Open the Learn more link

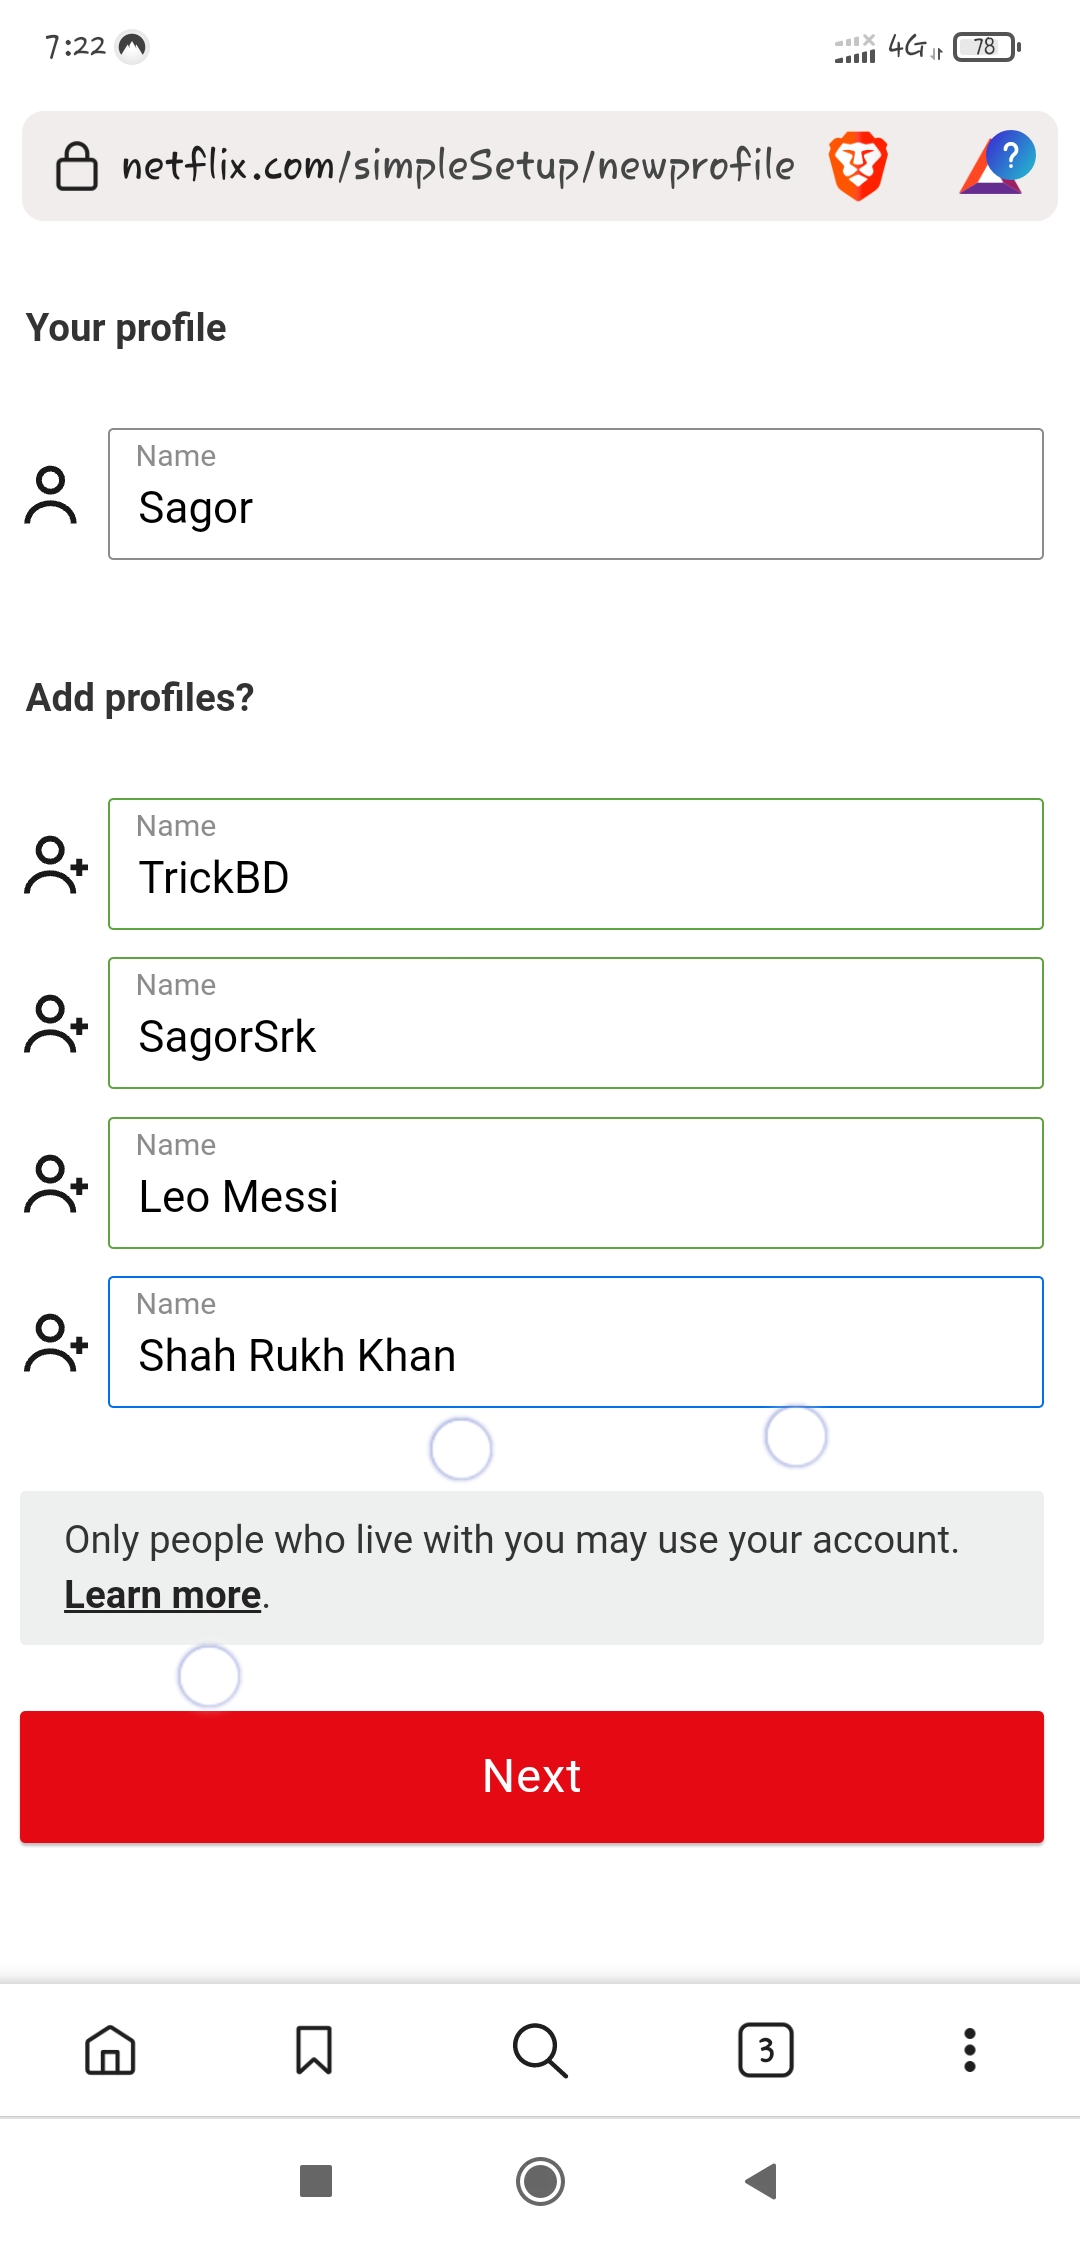coord(163,1595)
